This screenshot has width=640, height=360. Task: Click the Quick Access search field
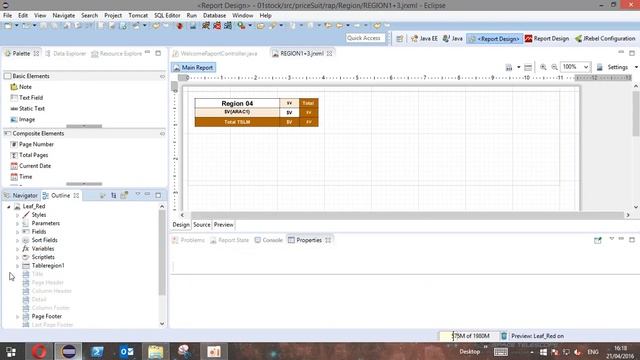click(x=365, y=38)
